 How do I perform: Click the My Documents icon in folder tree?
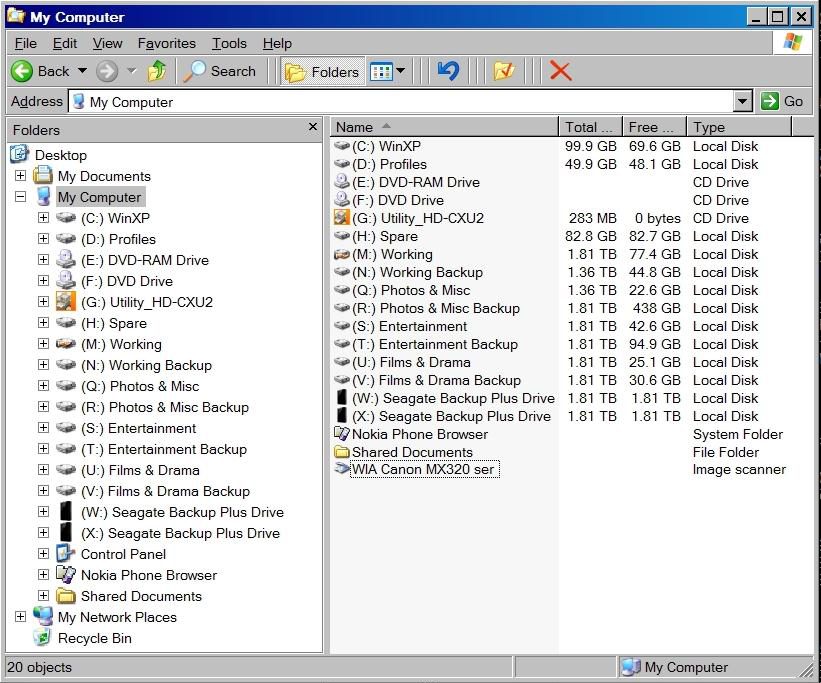coord(43,175)
